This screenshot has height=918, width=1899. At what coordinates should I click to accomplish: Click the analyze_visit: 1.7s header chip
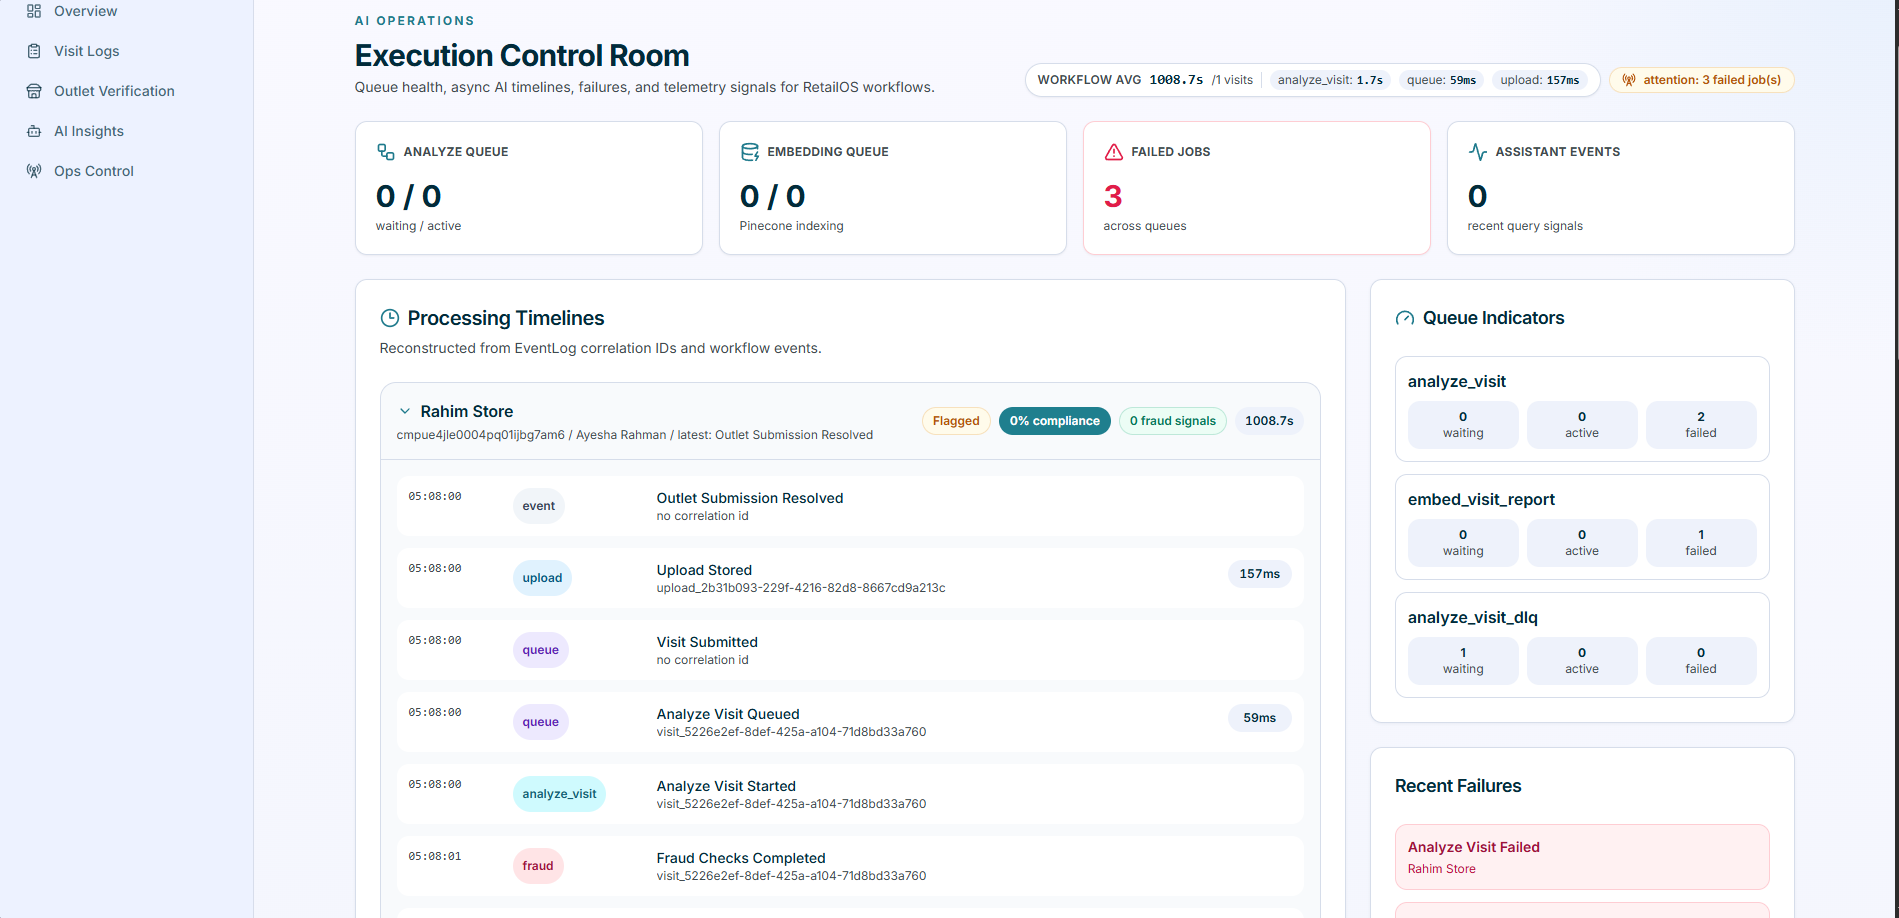tap(1330, 80)
